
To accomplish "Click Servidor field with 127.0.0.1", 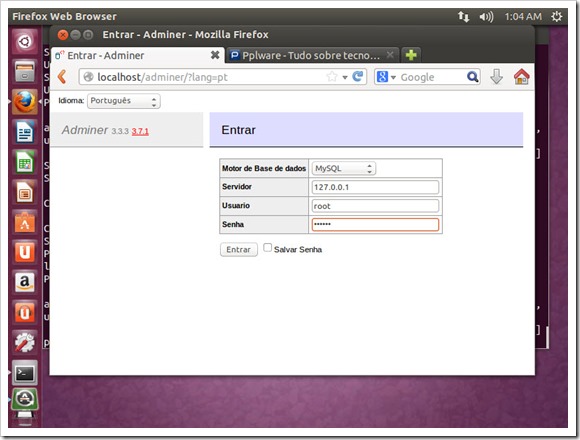I will (x=375, y=187).
